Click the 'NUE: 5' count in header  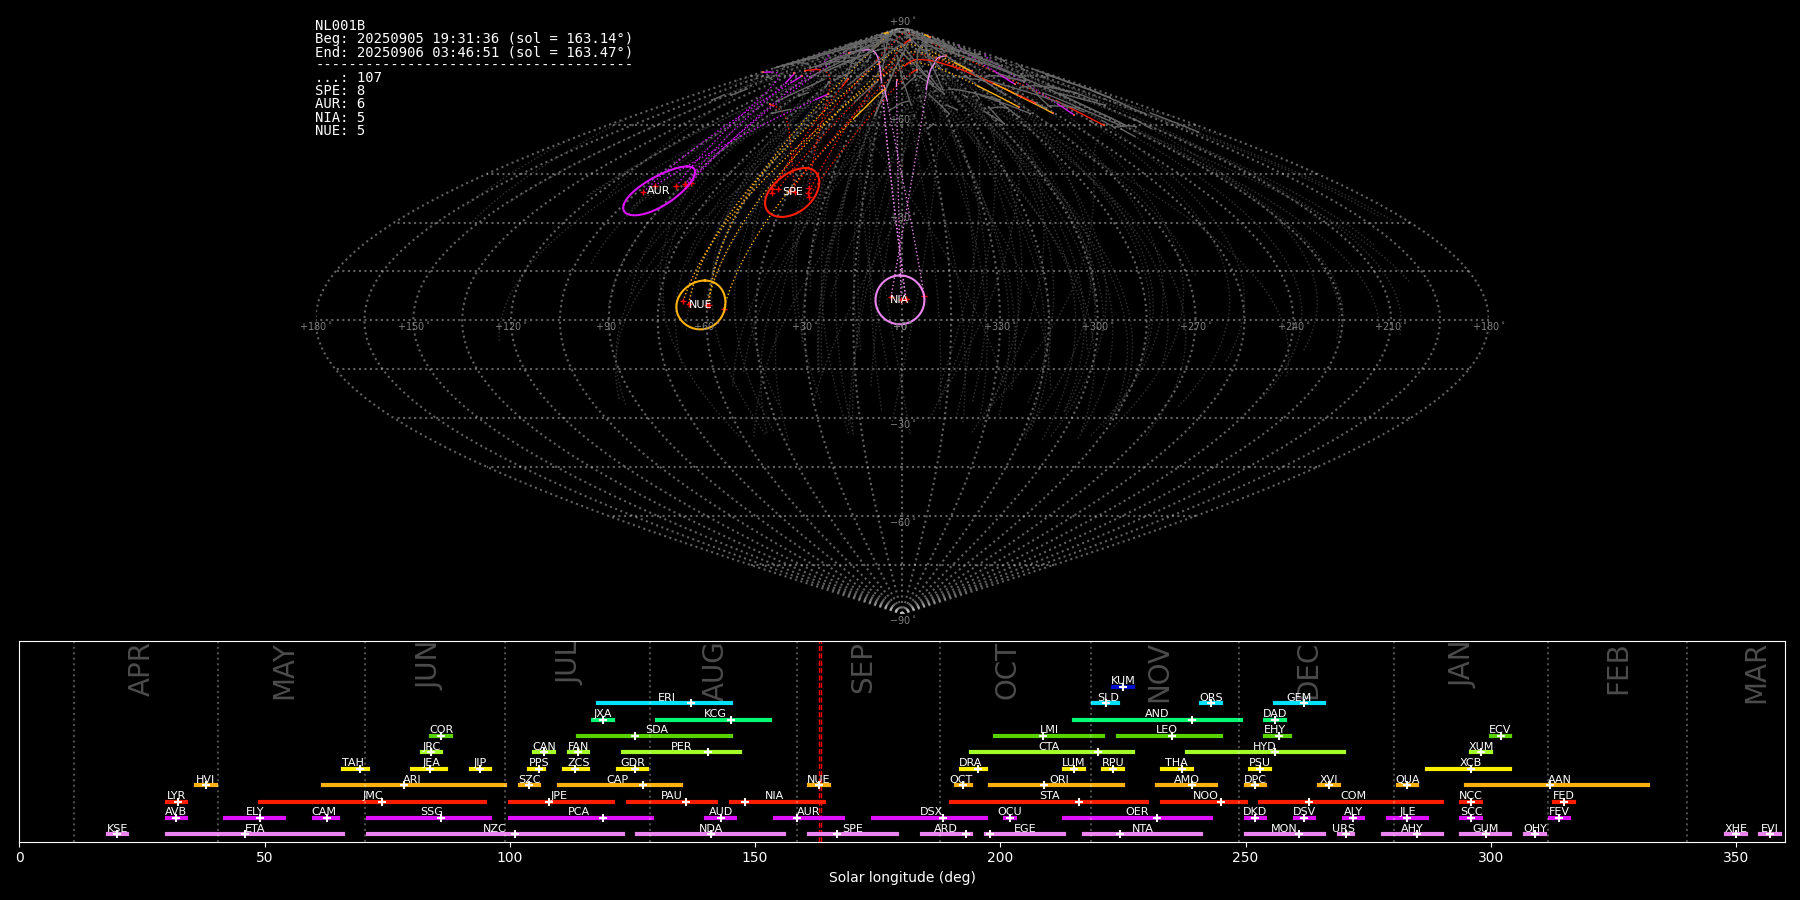click(x=340, y=131)
